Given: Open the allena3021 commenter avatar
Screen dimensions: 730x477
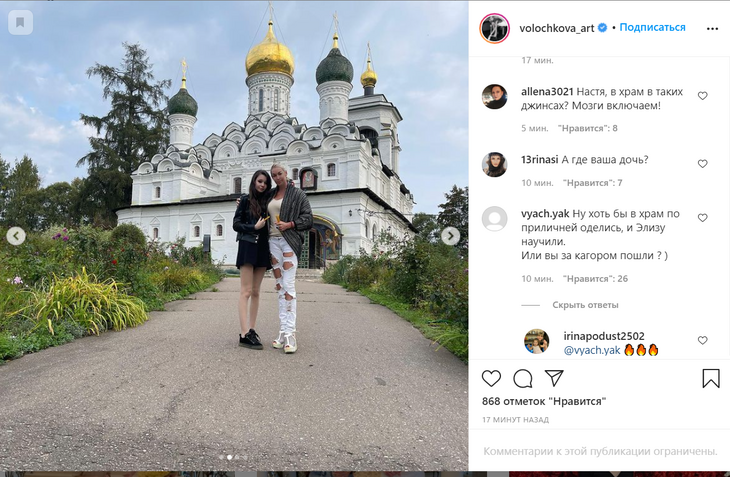Looking at the screenshot, I should coord(494,97).
